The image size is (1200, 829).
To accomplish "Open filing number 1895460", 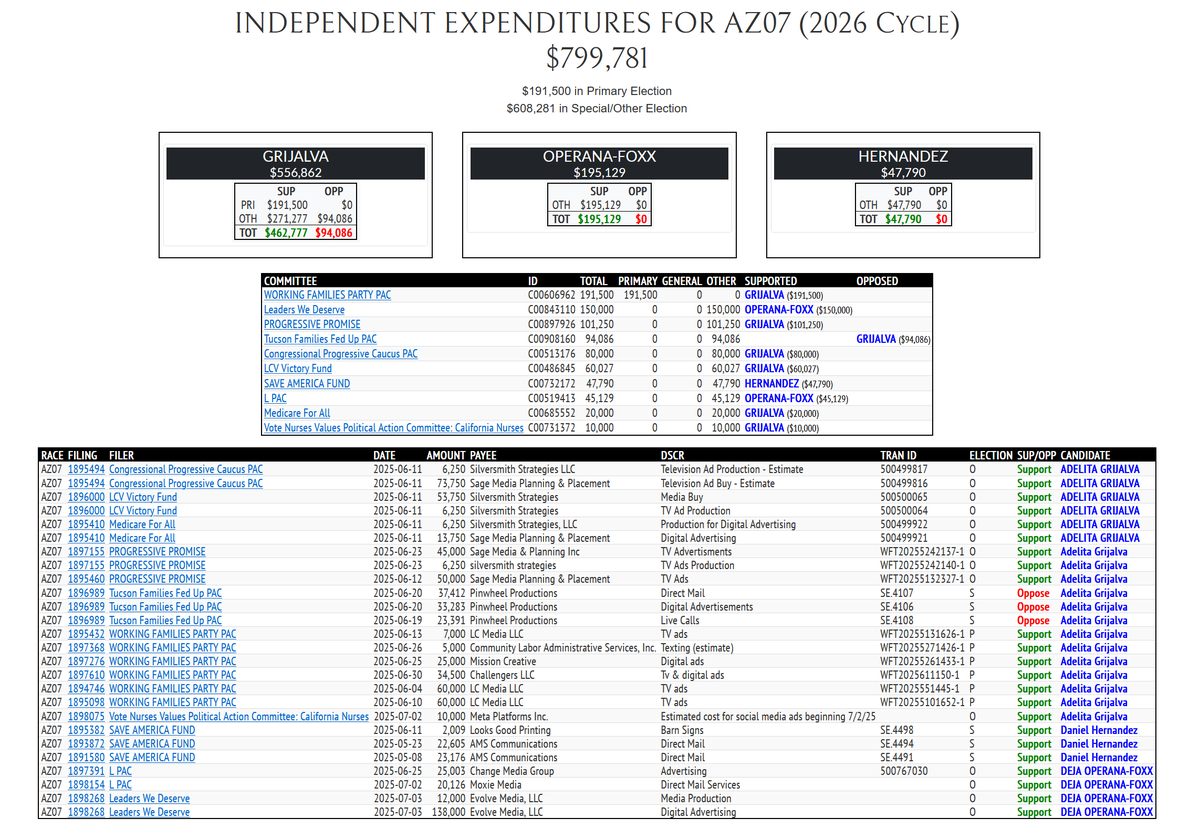I will pos(85,579).
